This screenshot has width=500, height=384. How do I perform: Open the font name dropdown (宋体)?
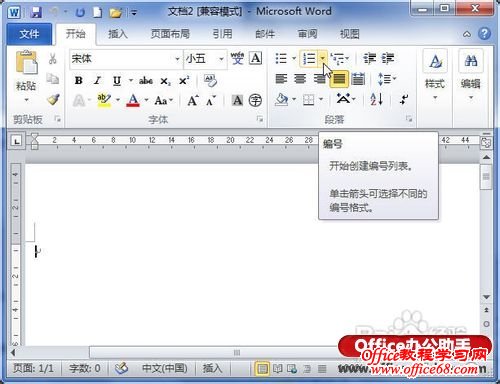[x=177, y=59]
